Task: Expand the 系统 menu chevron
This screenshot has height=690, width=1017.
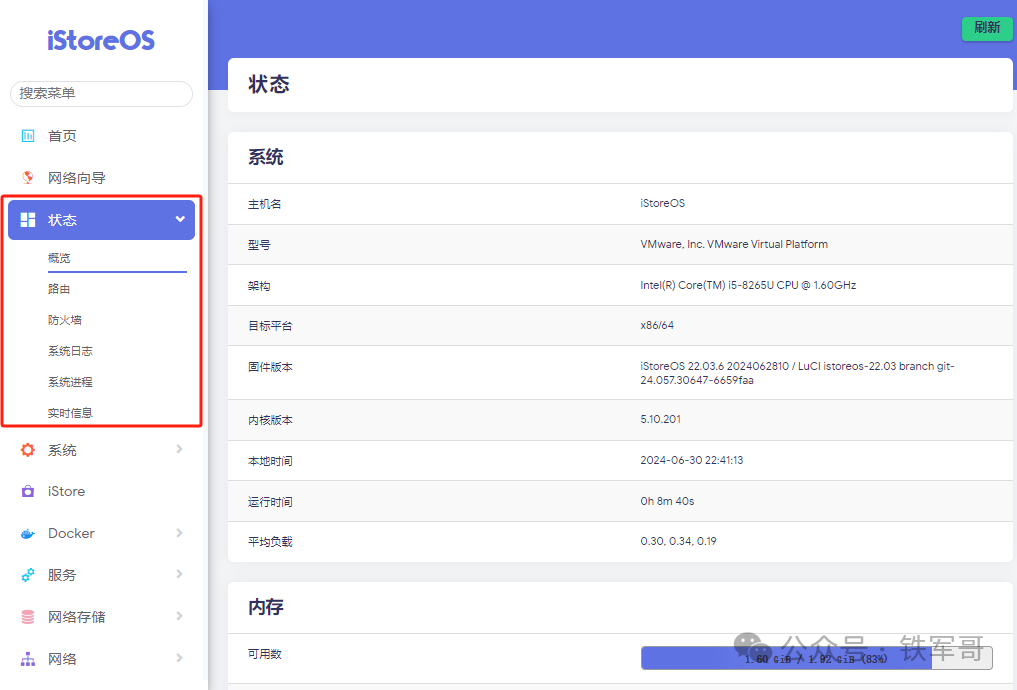Action: [180, 449]
